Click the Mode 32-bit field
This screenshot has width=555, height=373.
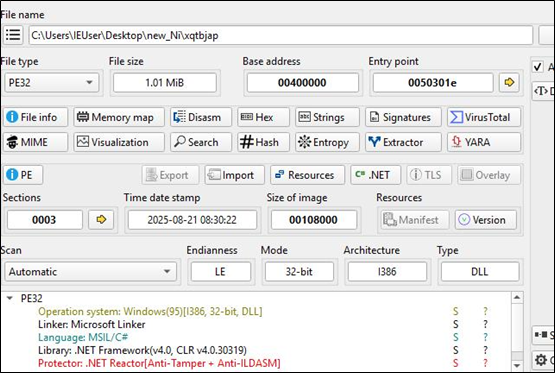[x=299, y=272]
